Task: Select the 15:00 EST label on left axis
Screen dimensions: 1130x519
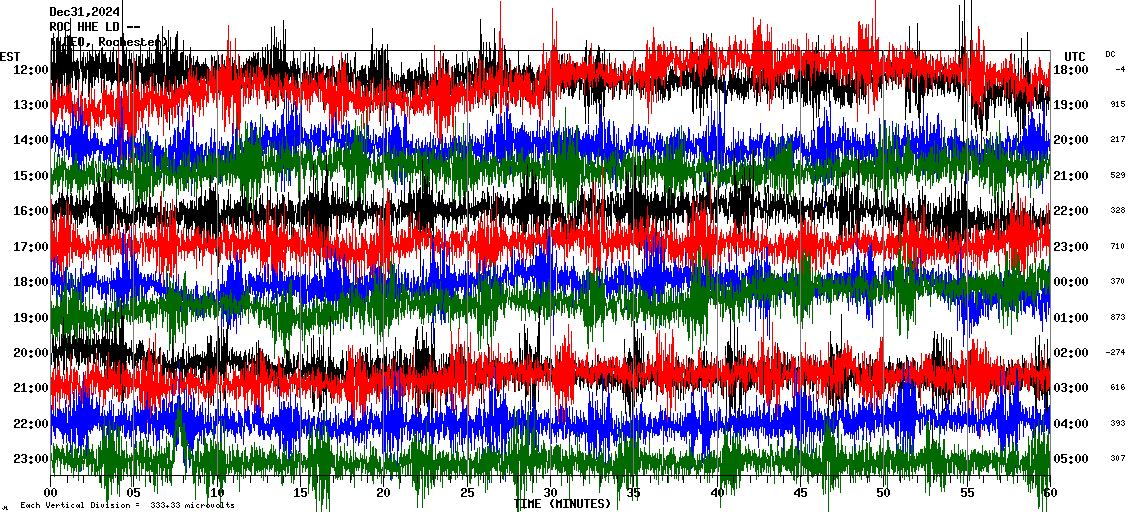Action: coord(32,176)
